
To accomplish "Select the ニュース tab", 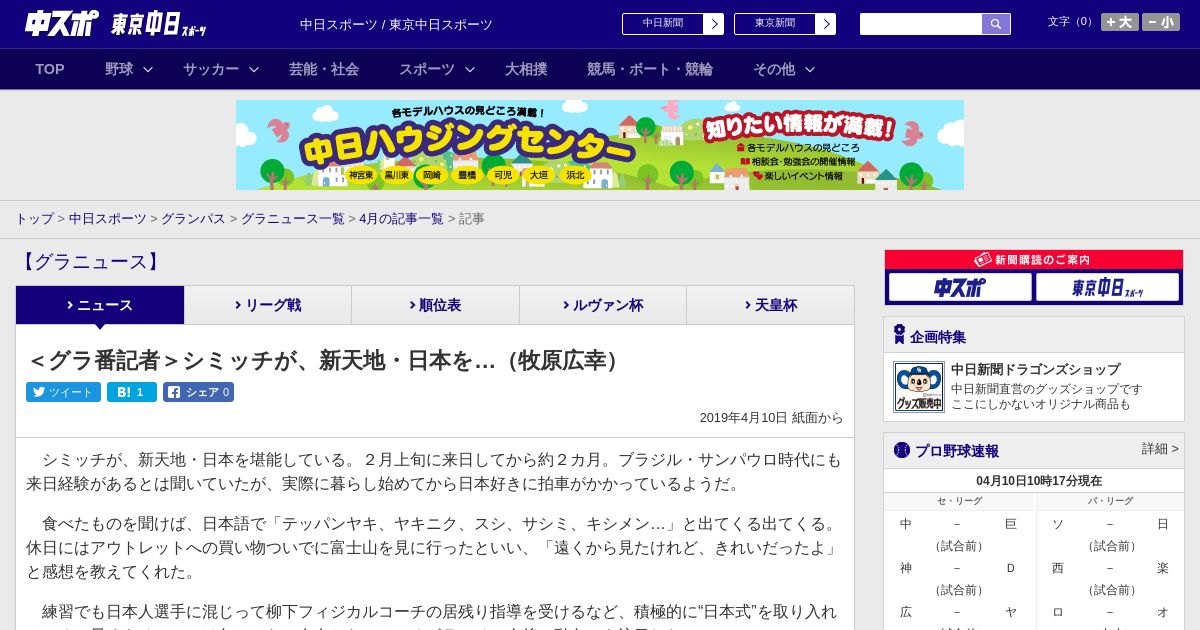I will pos(100,305).
